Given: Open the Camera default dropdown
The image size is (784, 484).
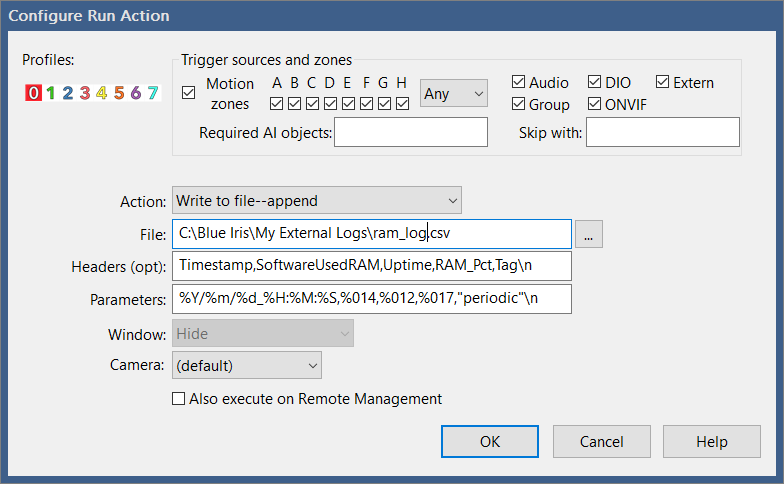Looking at the screenshot, I should point(247,366).
